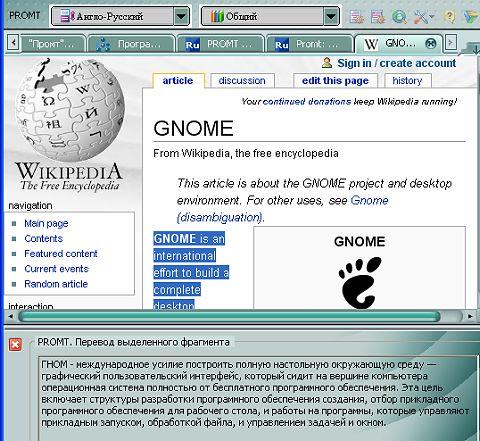Click the books icon beside Общий
480x441 pixels.
click(x=217, y=16)
